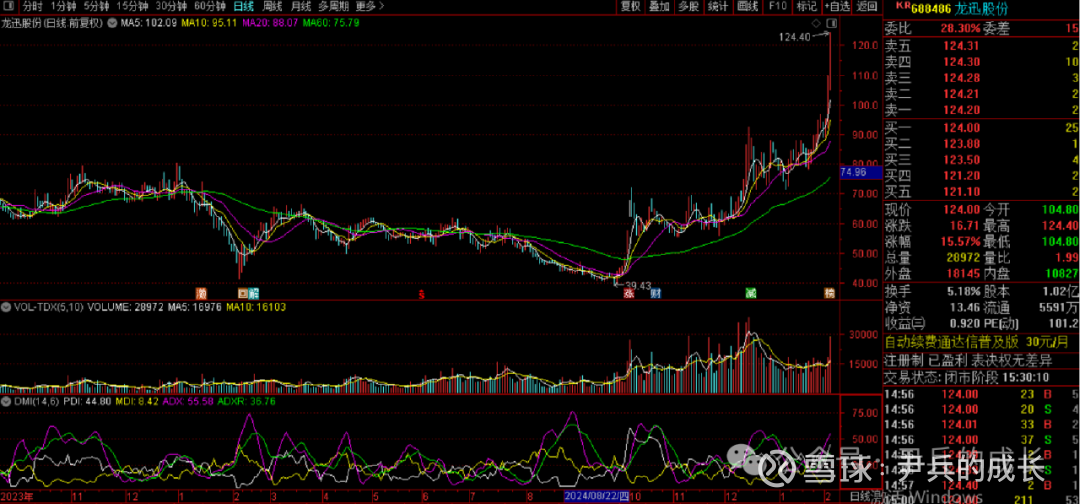Click the 卖一 price 124.20 row
Viewport: 1080px width, 504px height.
pyautogui.click(x=982, y=110)
